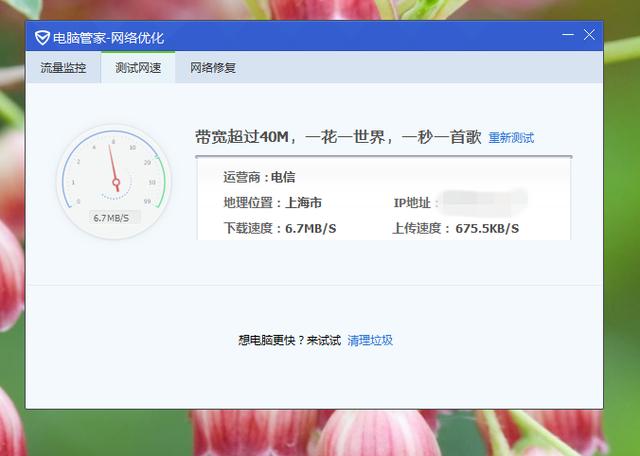The width and height of the screenshot is (640, 456).
Task: Select the 运营商：电信 text
Action: click(259, 178)
